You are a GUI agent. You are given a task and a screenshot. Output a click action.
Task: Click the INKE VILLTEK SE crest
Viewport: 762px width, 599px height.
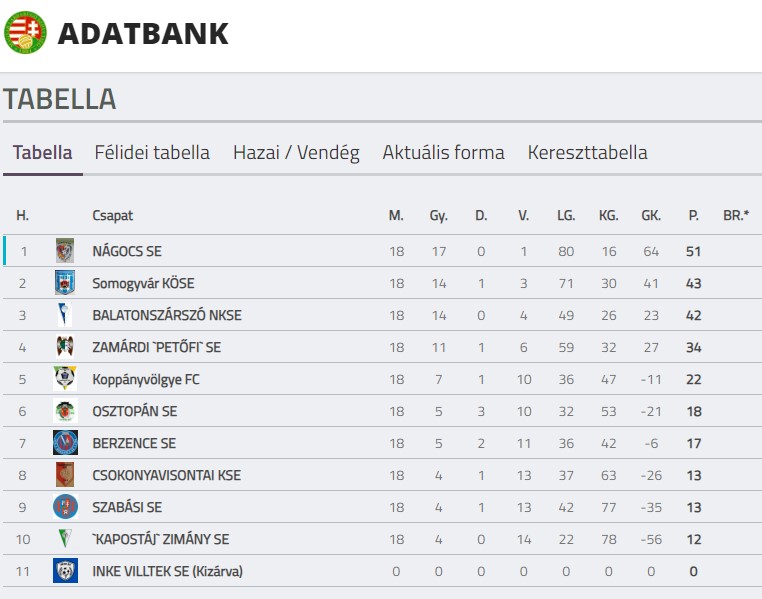tap(65, 571)
